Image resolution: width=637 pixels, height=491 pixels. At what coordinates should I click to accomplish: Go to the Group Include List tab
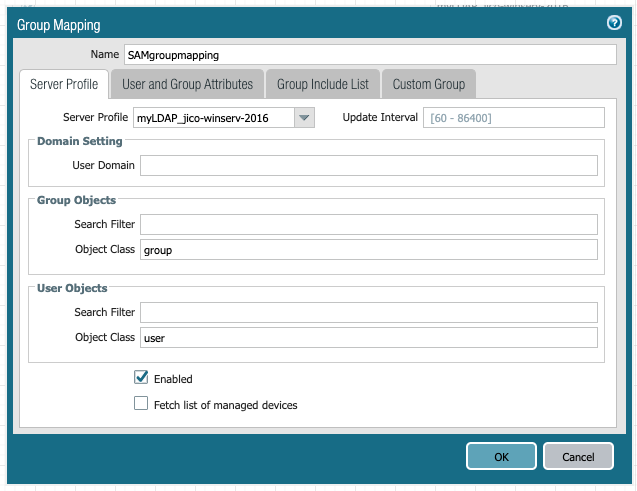[322, 85]
